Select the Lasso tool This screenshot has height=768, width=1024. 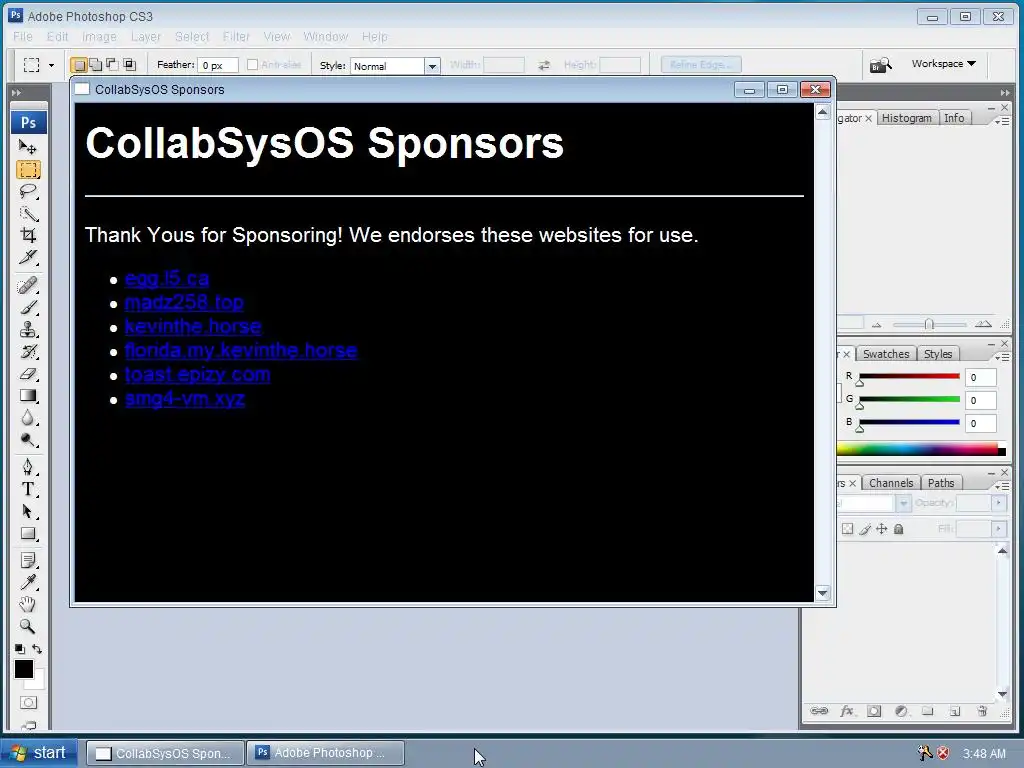[28, 191]
